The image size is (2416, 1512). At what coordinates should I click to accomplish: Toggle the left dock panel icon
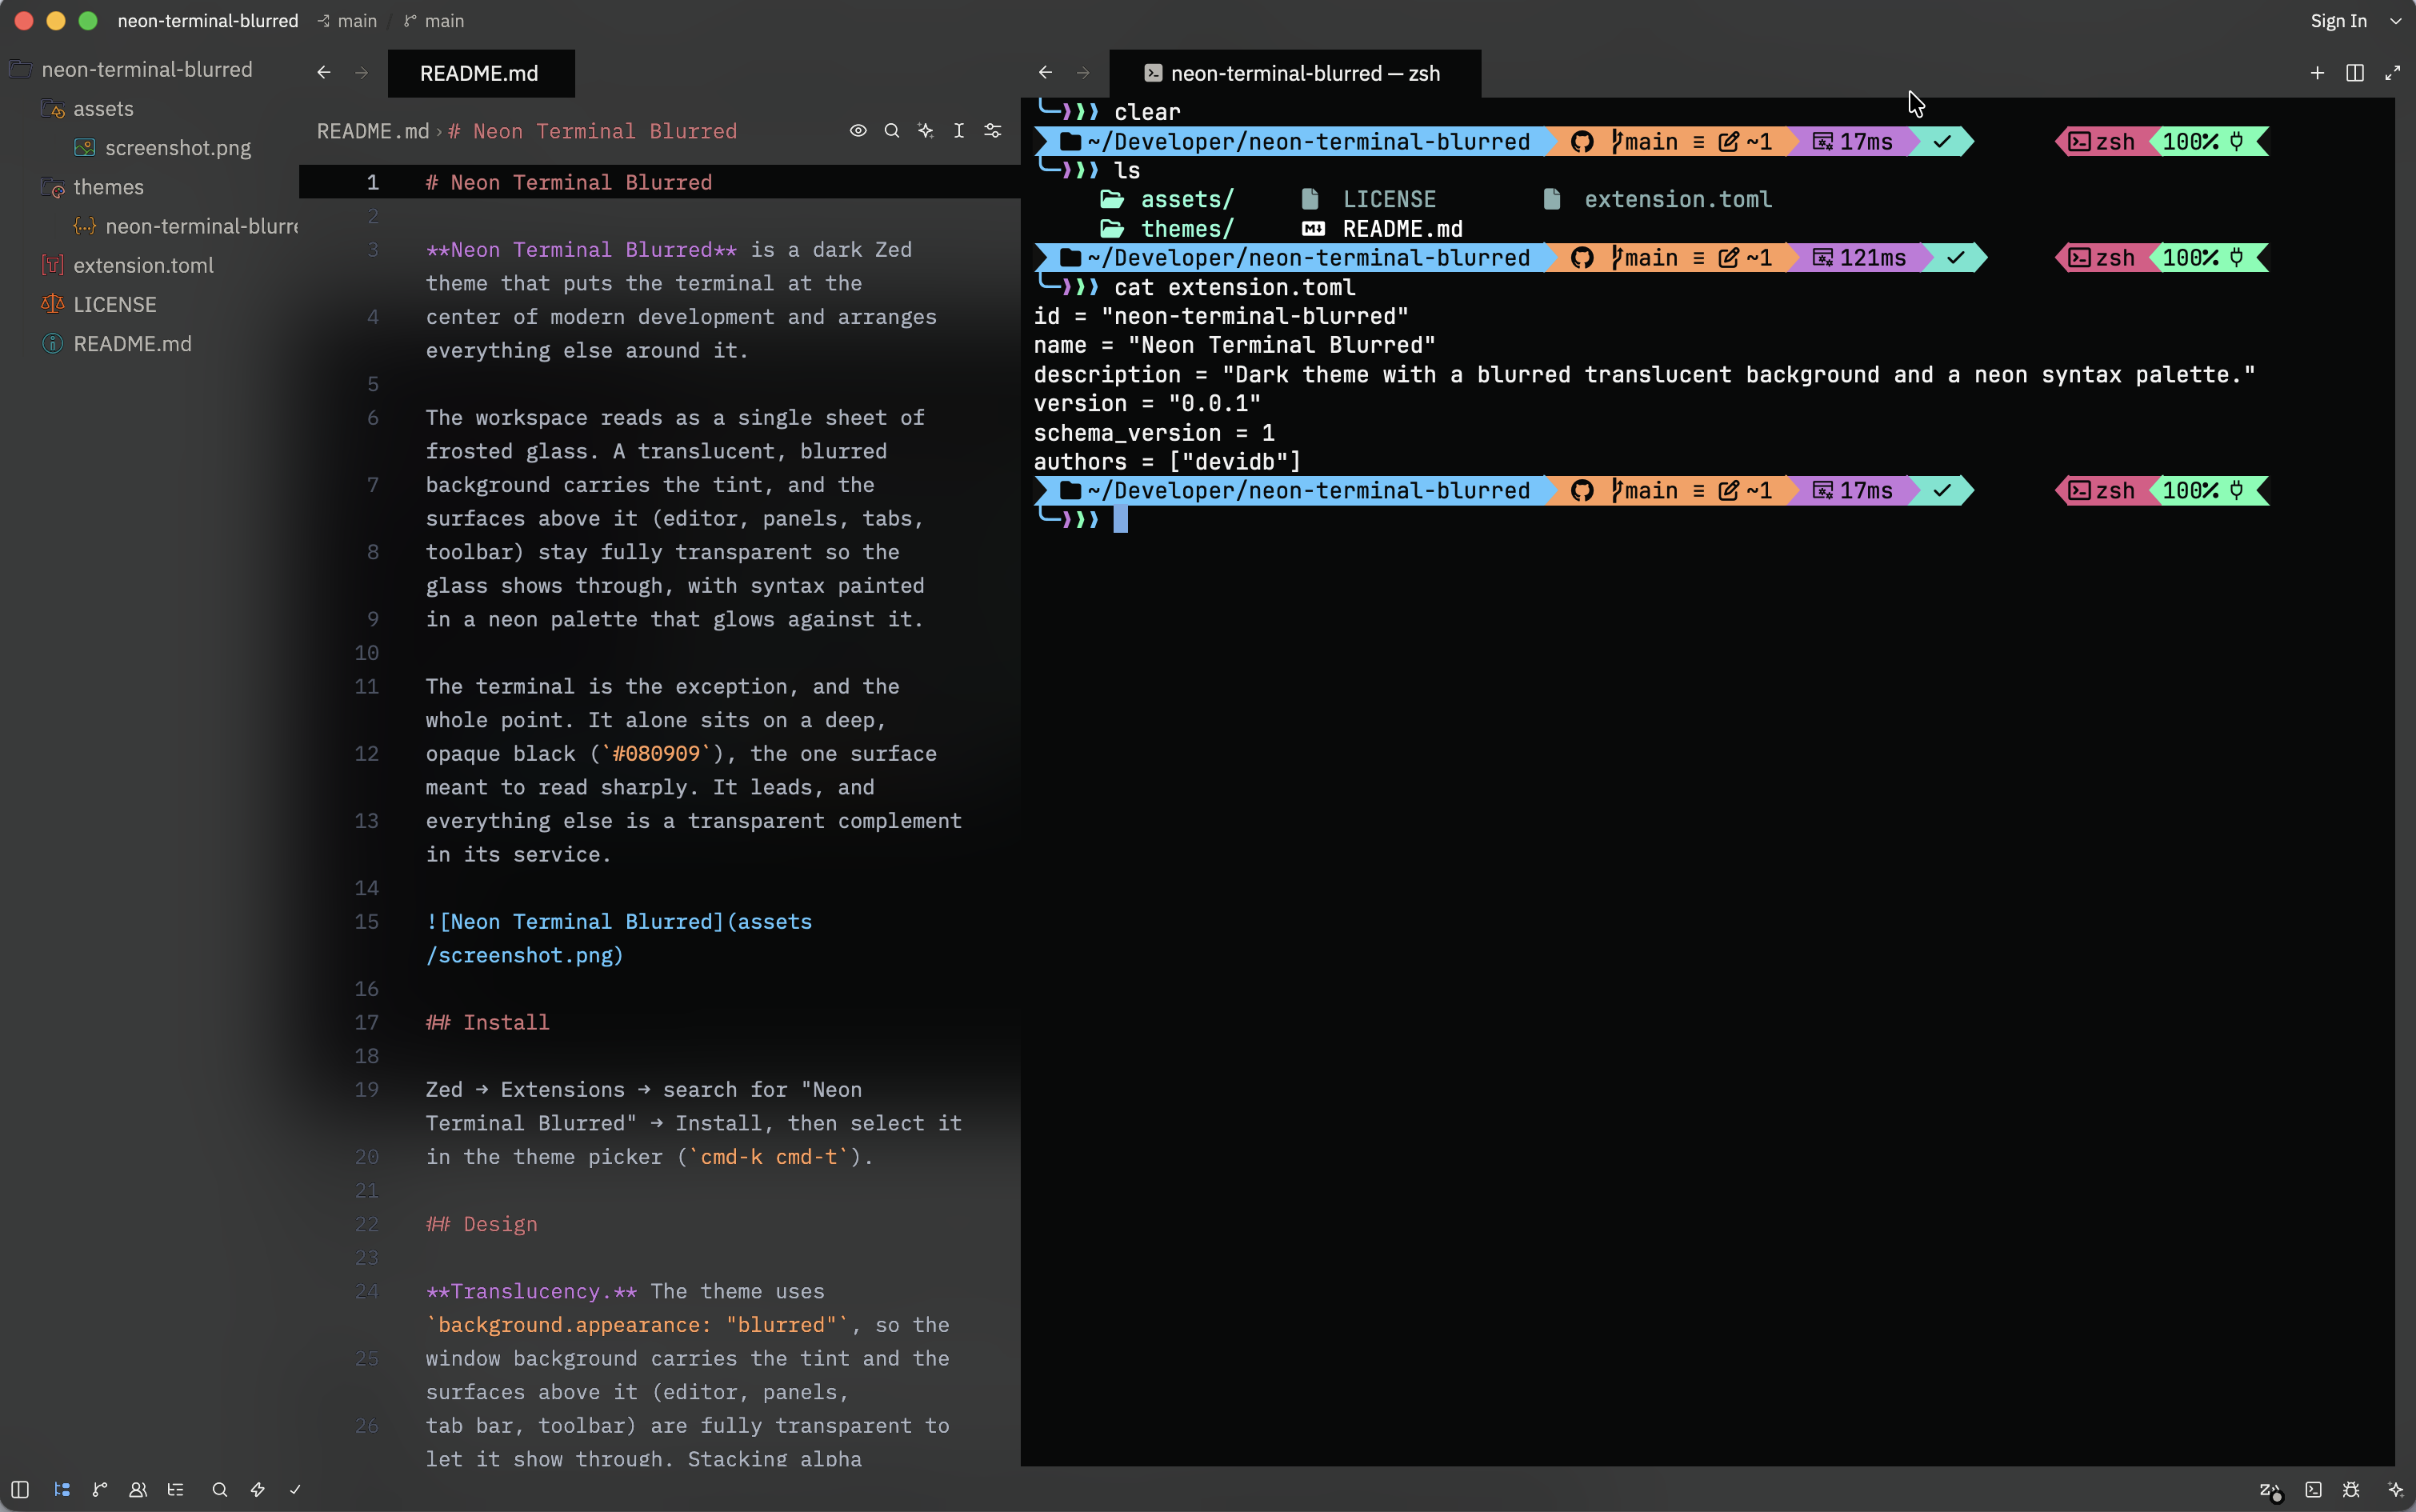(20, 1489)
